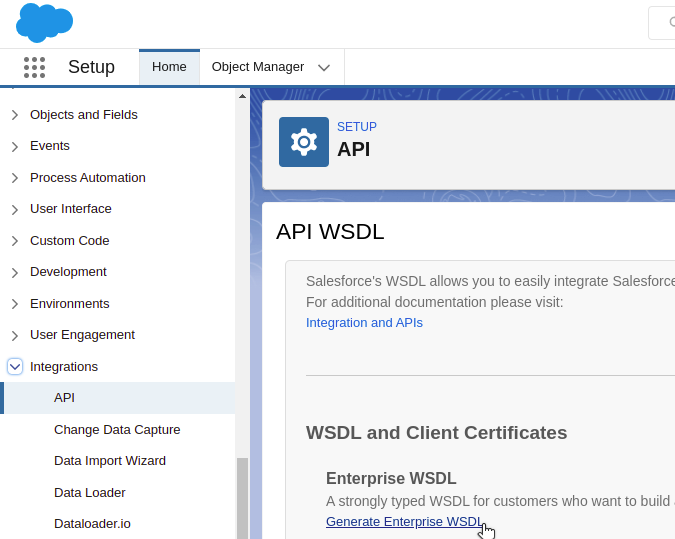Screen dimensions: 675x539
Task: Collapse the Integrations section
Action: [x=15, y=367]
